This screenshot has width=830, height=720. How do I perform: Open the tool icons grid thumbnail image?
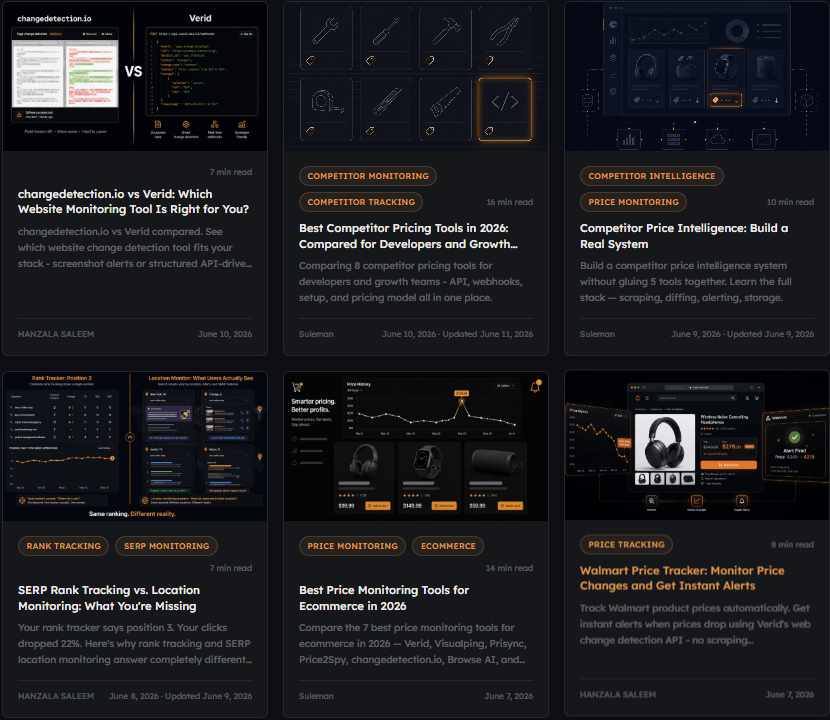[416, 76]
